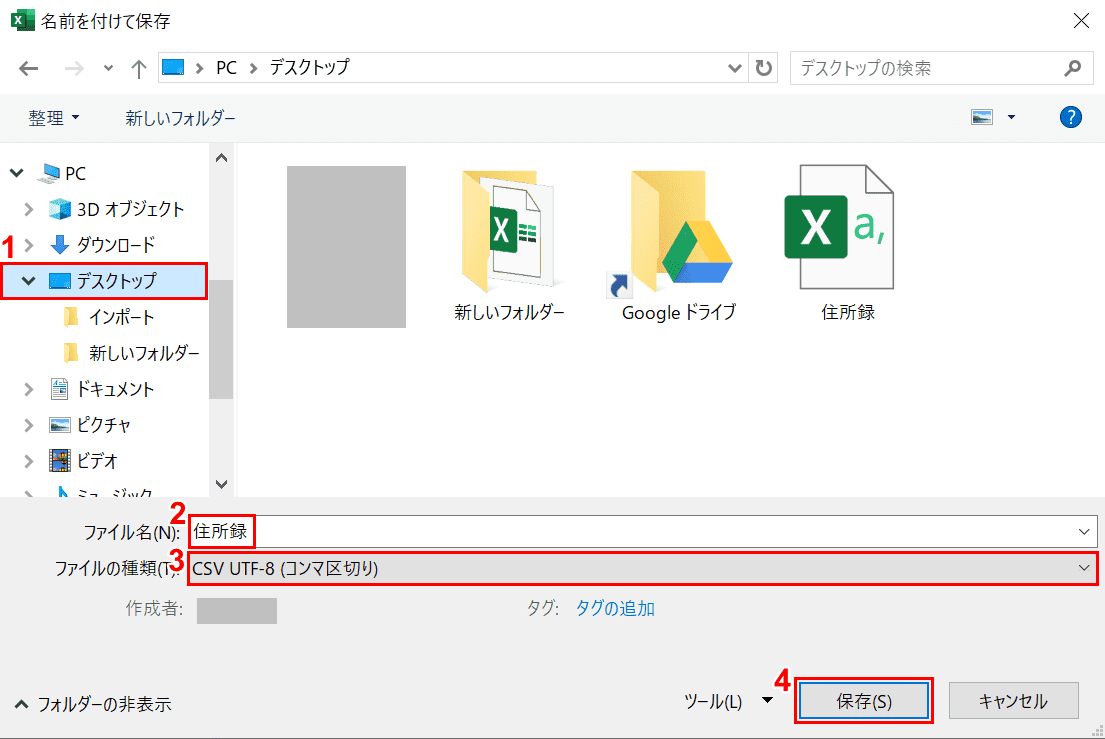The image size is (1105, 739).
Task: Open address bar history dropdown
Action: pos(734,68)
